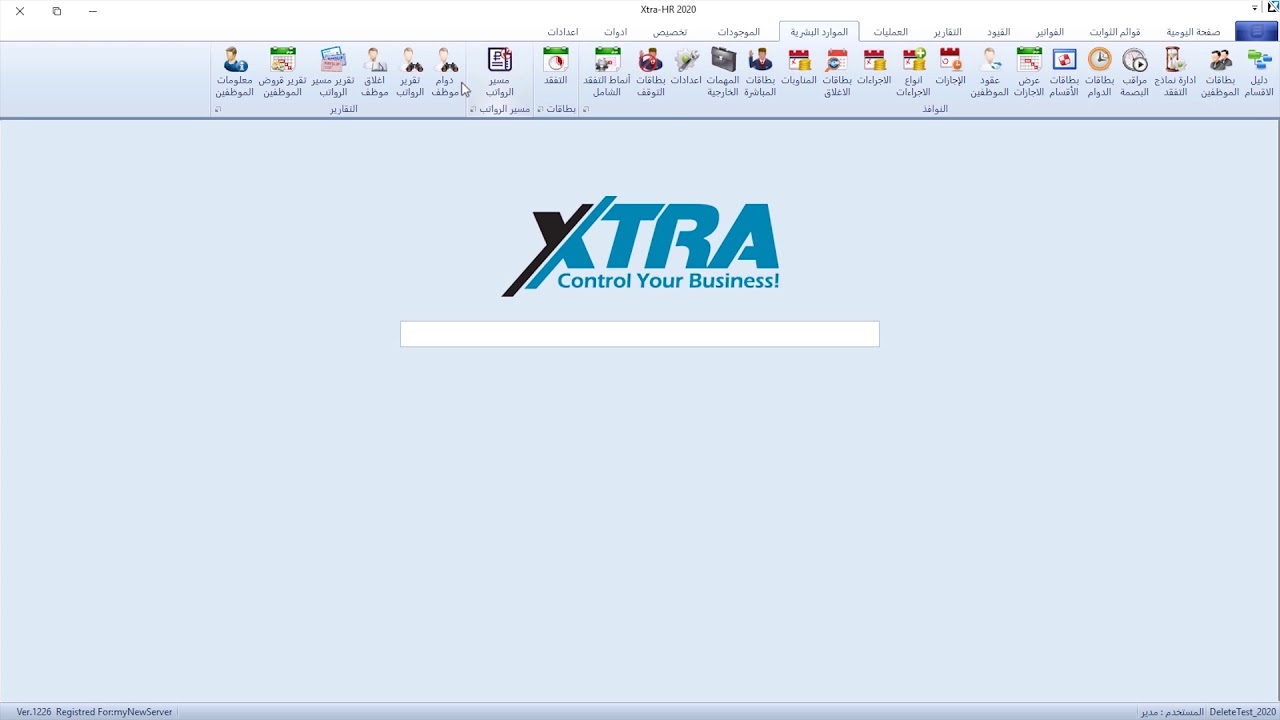This screenshot has height=720, width=1280.
Task: Open ادارة نماذج التفقد hourglass icon
Action: (x=1174, y=72)
